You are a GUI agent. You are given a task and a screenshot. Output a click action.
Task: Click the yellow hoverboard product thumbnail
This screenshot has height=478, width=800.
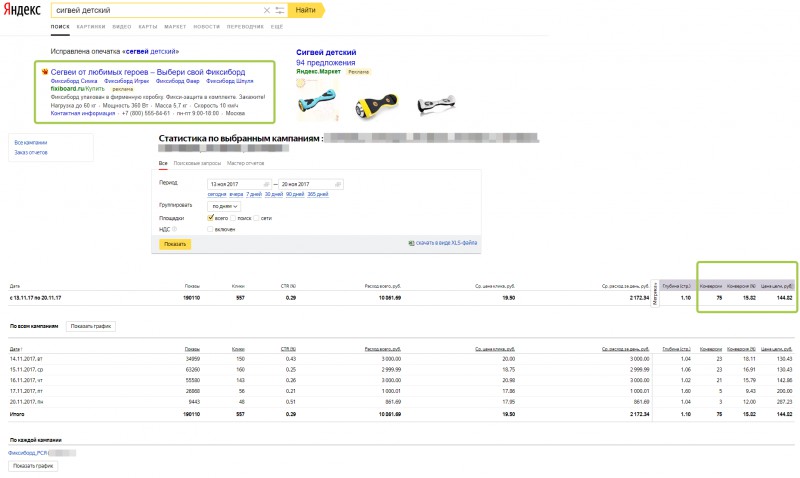376,105
